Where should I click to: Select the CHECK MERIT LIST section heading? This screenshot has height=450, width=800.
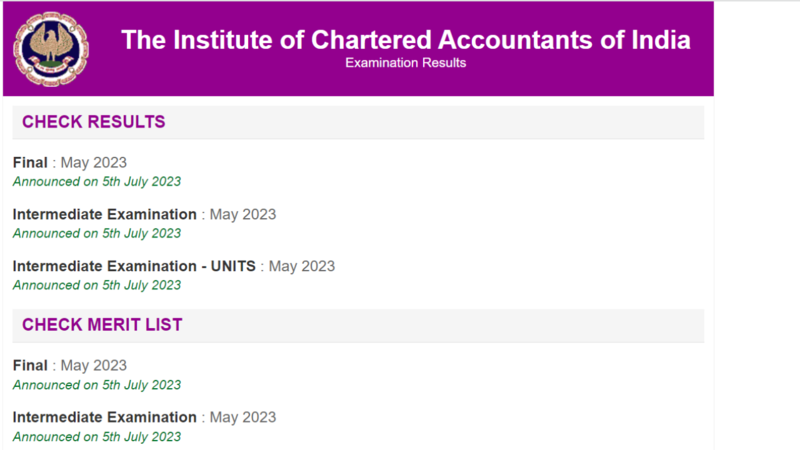[x=102, y=325]
